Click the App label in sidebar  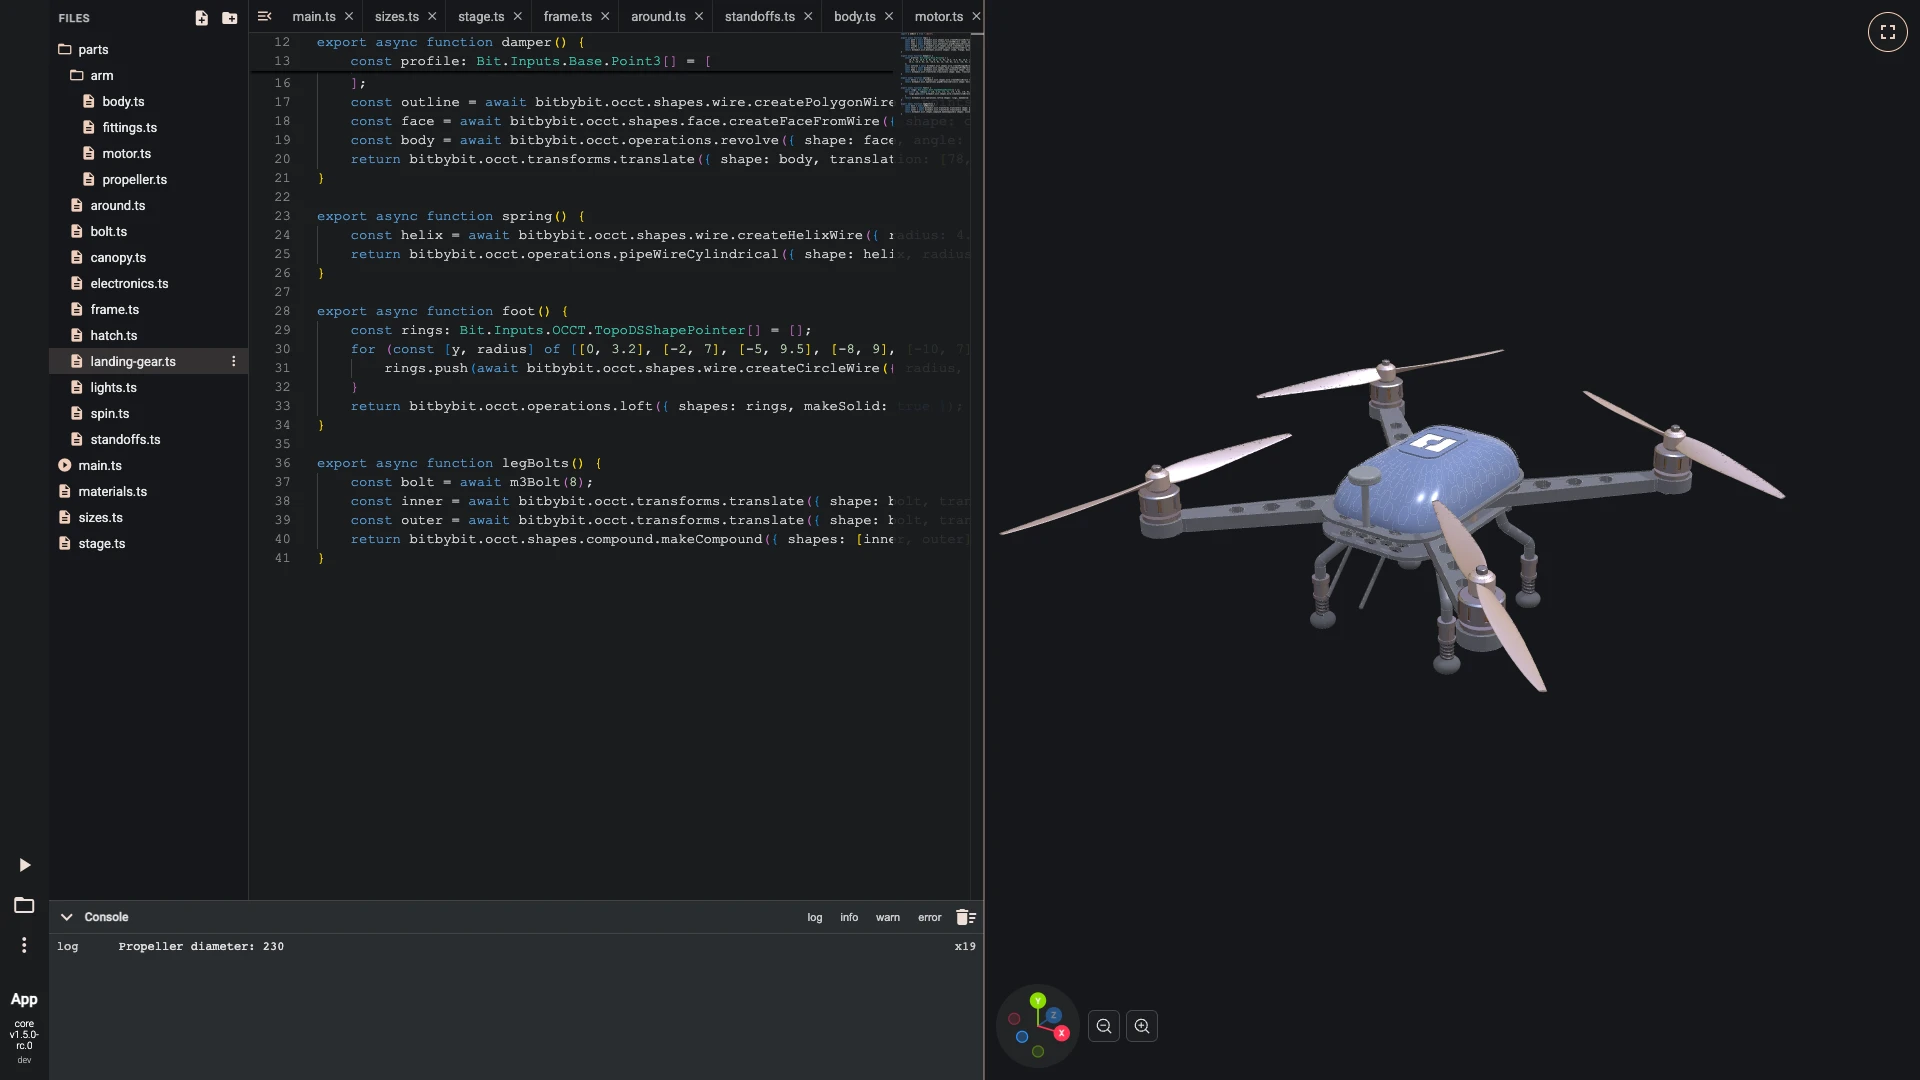(24, 999)
